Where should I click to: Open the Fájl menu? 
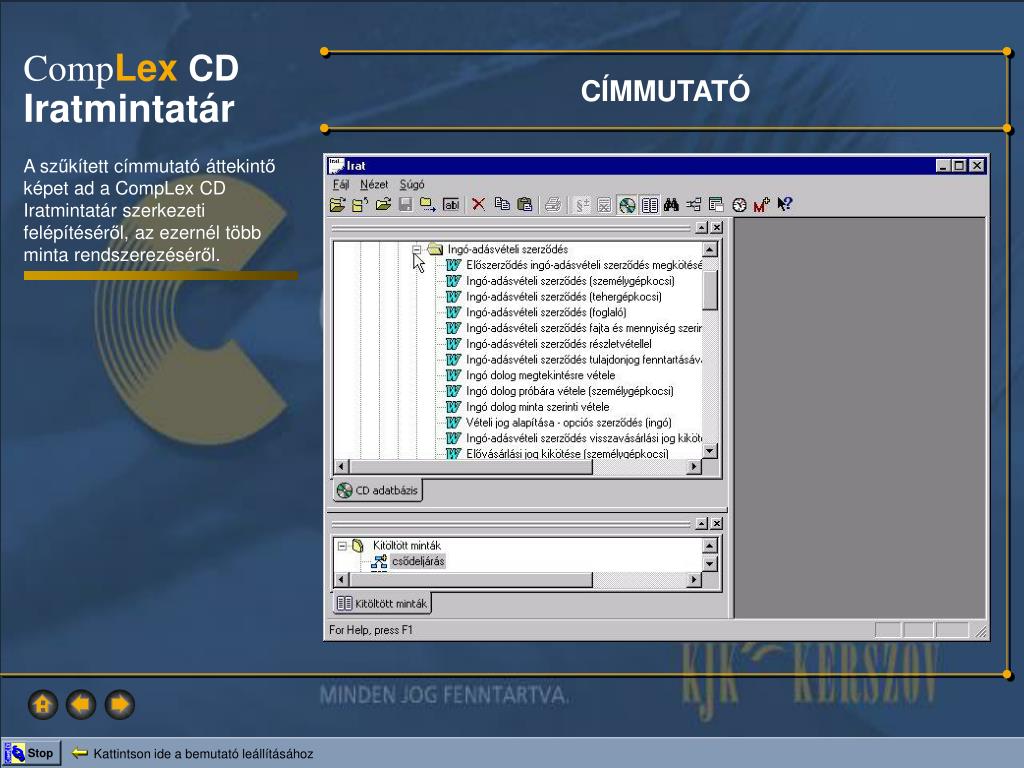coord(341,185)
